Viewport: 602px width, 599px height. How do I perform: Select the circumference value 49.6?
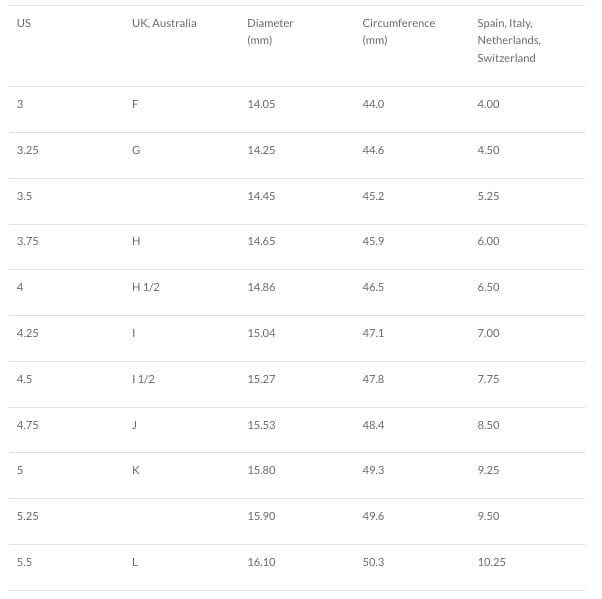point(373,516)
